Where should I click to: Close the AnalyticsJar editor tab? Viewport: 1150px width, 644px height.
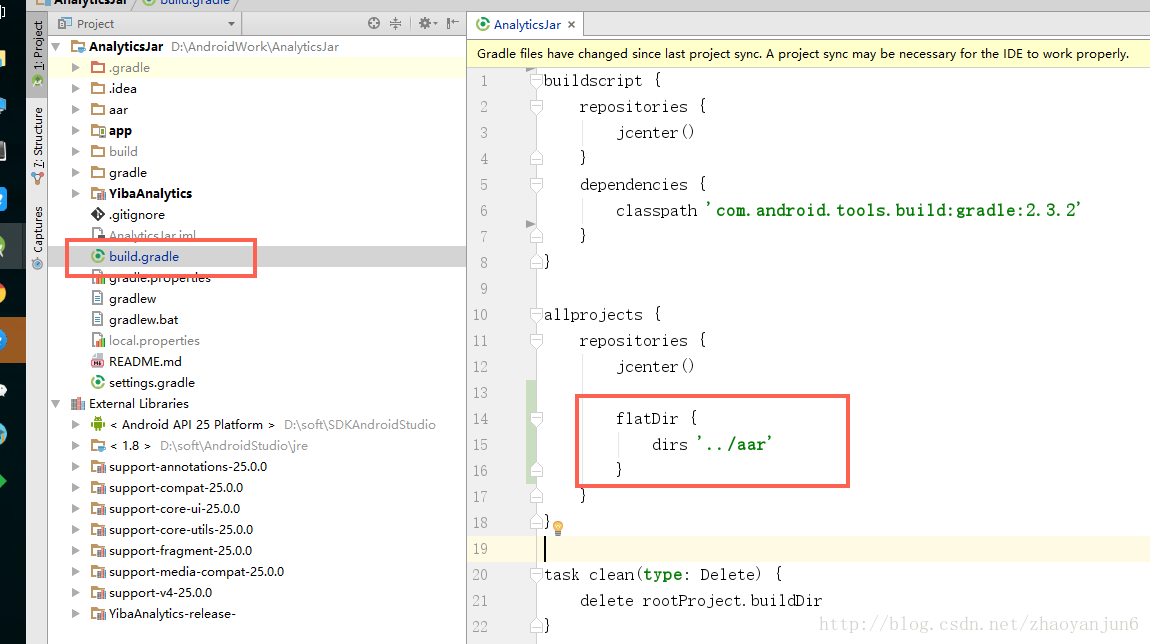(x=571, y=24)
